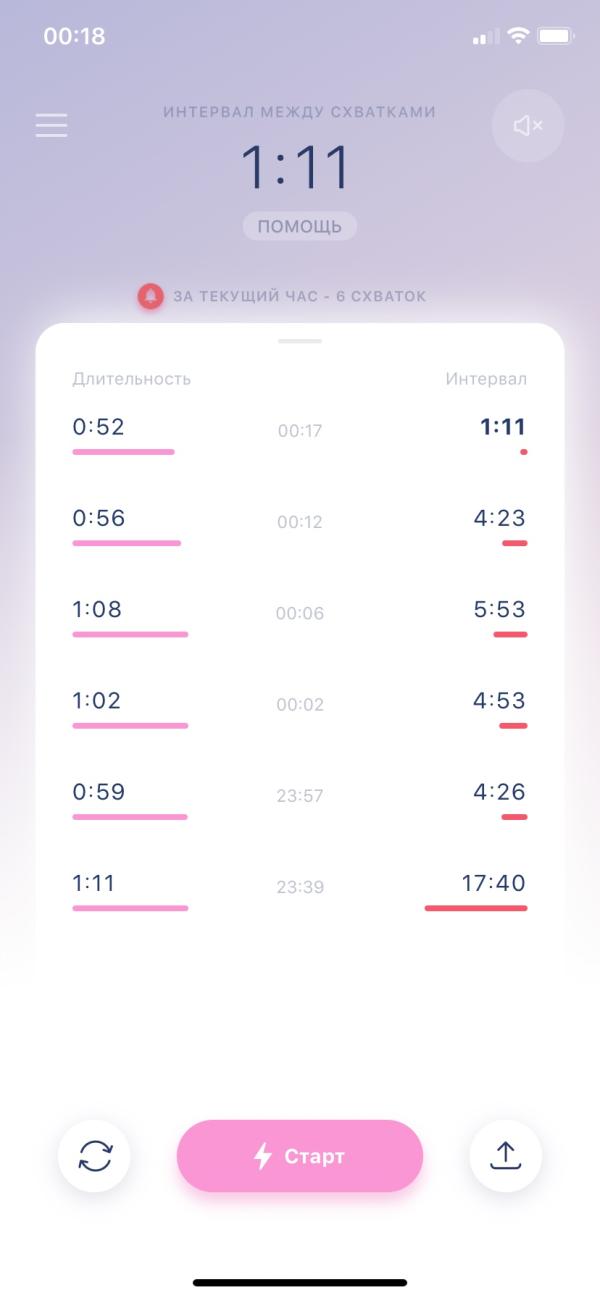The height and width of the screenshot is (1297, 600).
Task: Tap the share upload icon
Action: tap(506, 1156)
